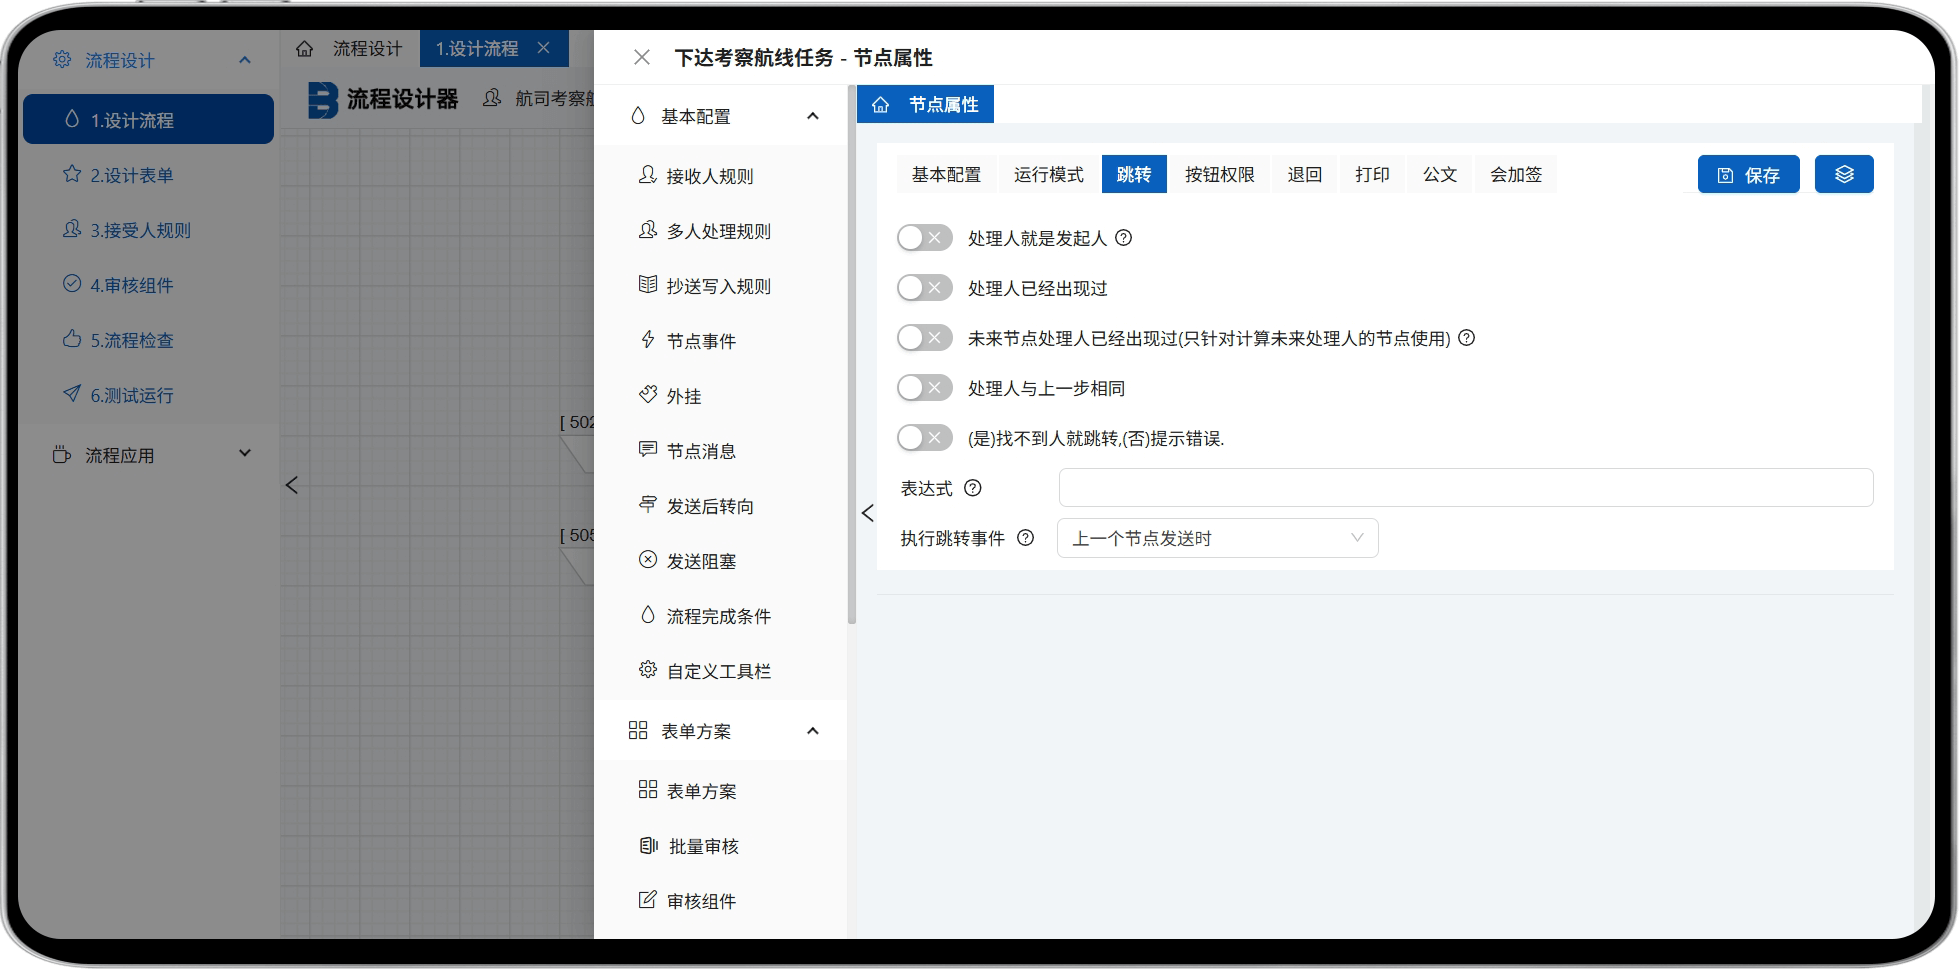The image size is (1960, 970).
Task: Collapse 基本配置 section chevron
Action: 812,116
